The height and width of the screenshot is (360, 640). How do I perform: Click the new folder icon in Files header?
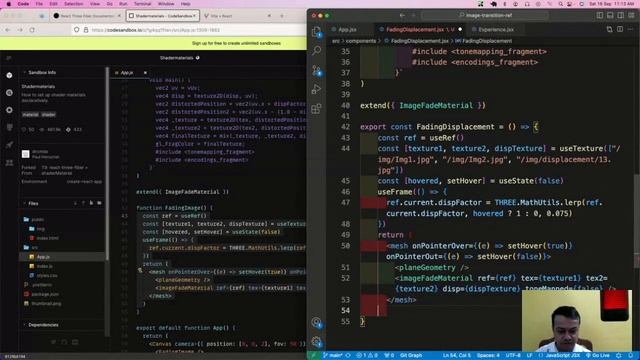(x=99, y=203)
